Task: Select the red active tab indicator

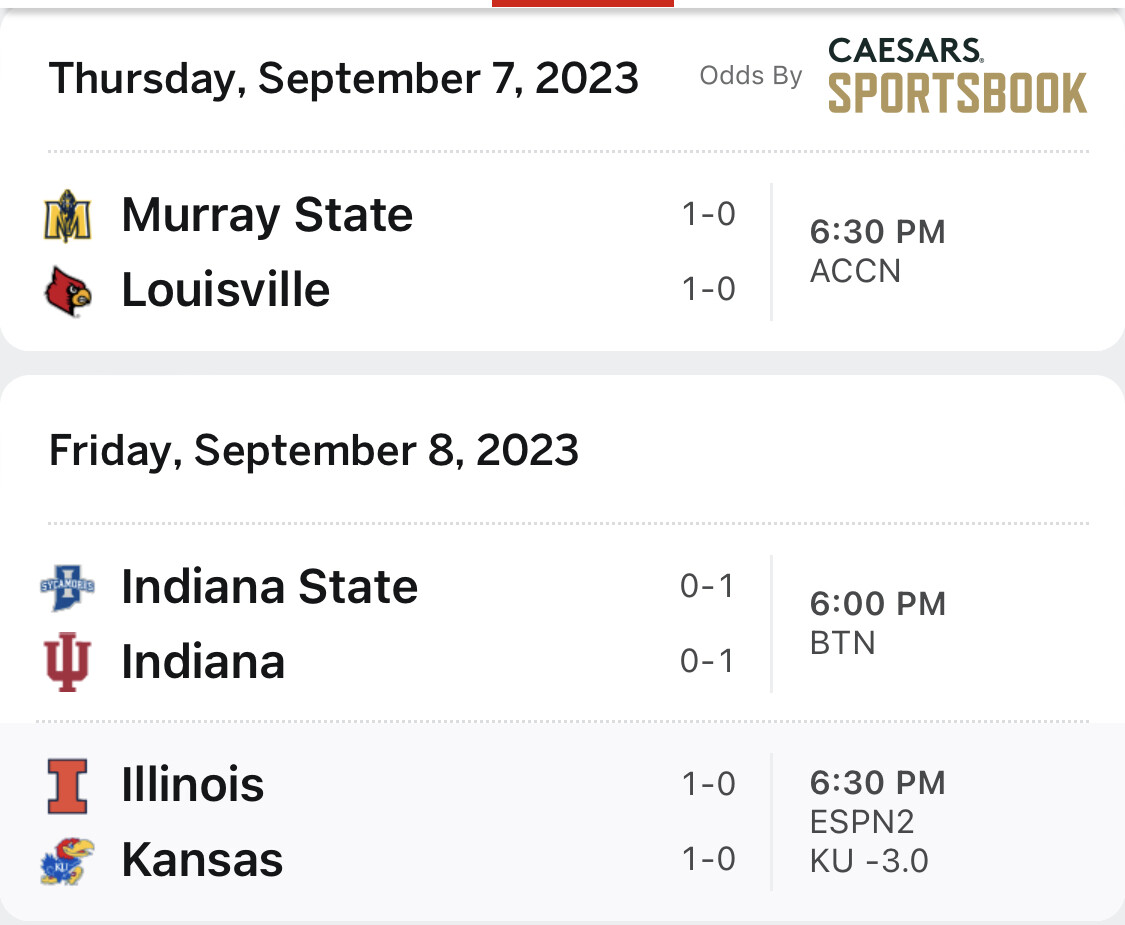Action: click(x=583, y=4)
